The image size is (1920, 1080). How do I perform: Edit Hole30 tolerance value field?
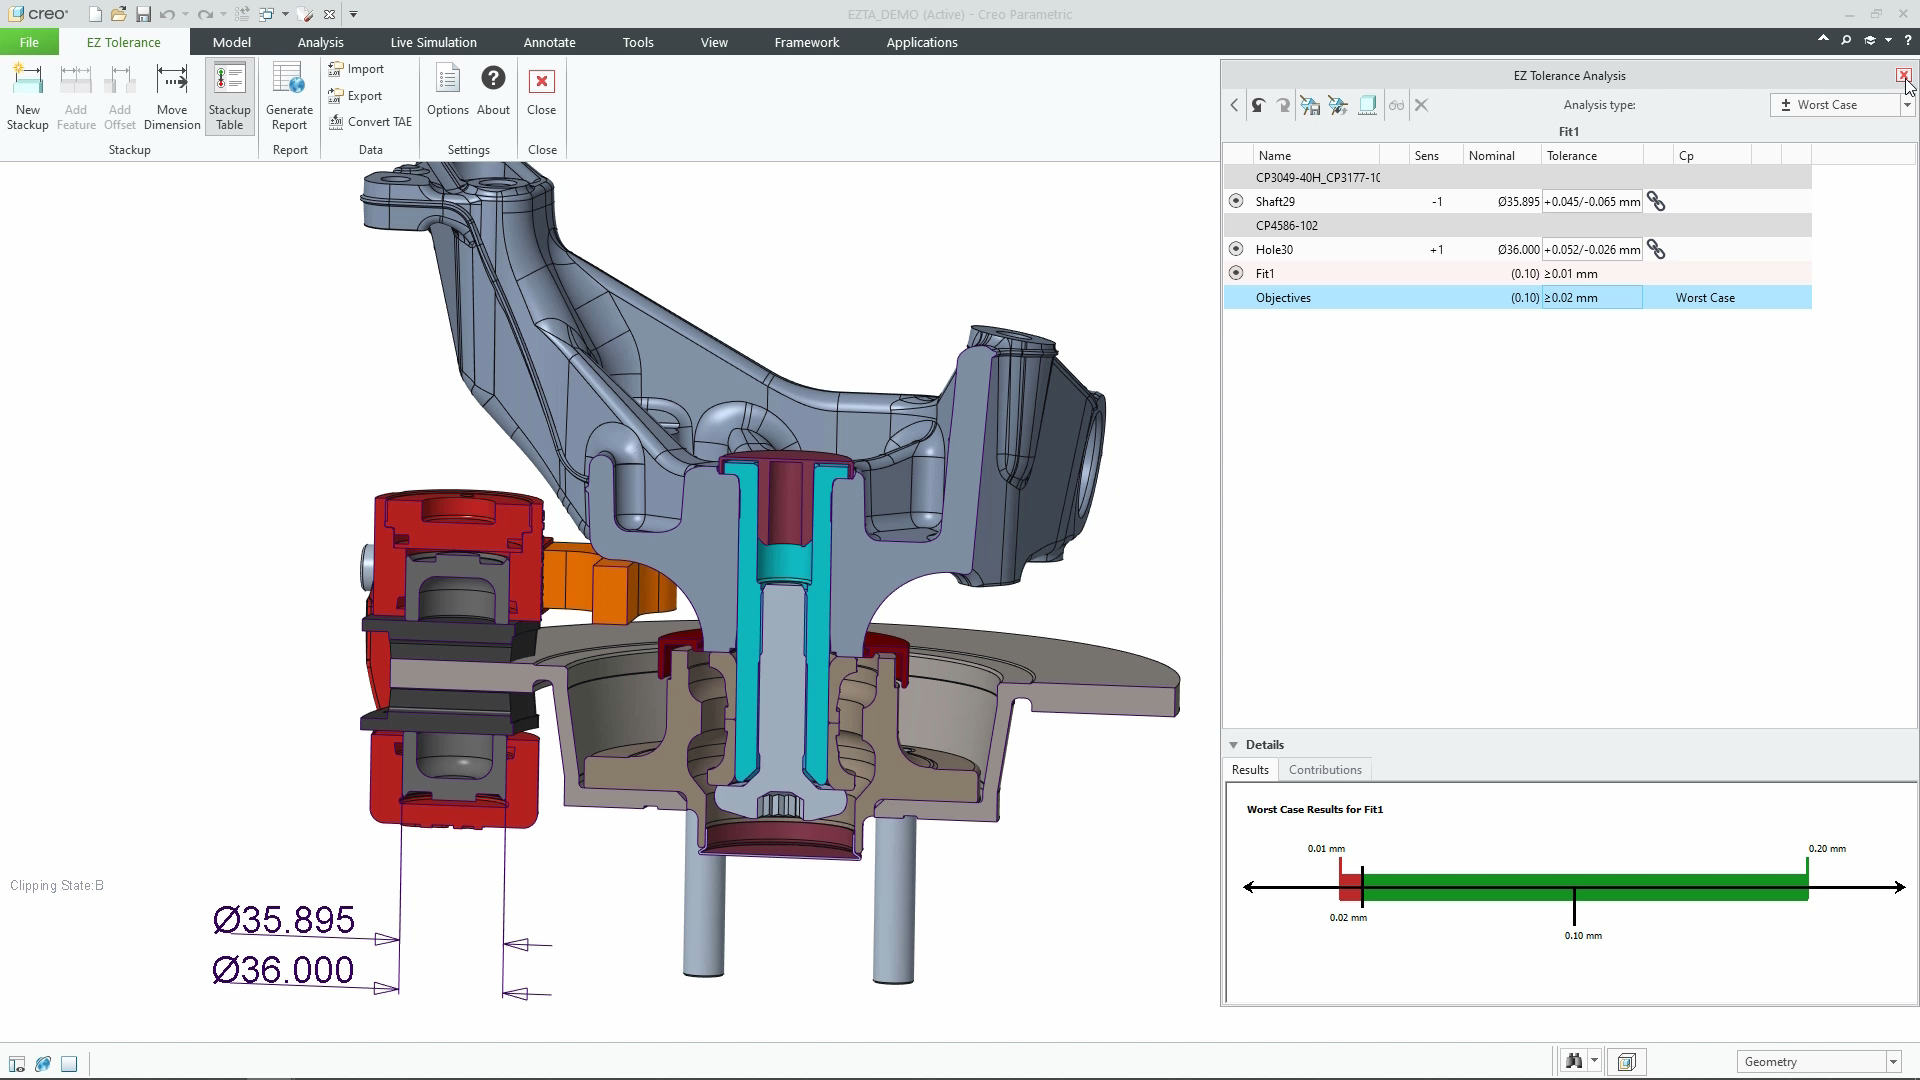point(1592,250)
